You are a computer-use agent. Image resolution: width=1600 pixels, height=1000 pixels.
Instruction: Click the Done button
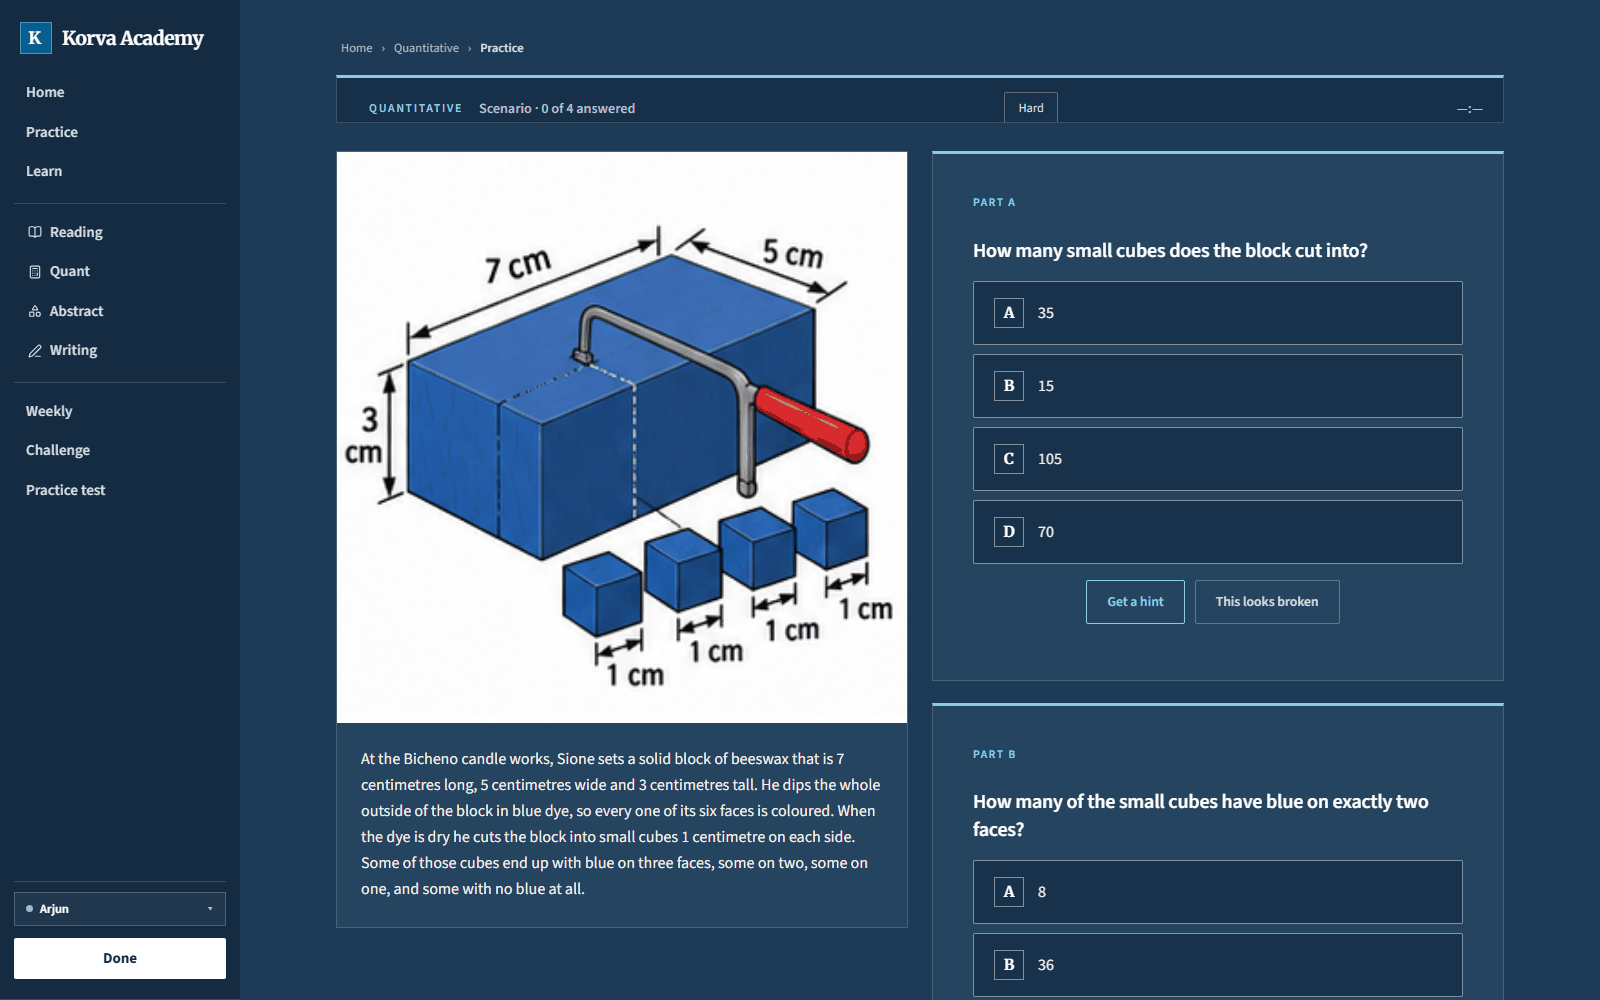(x=120, y=958)
